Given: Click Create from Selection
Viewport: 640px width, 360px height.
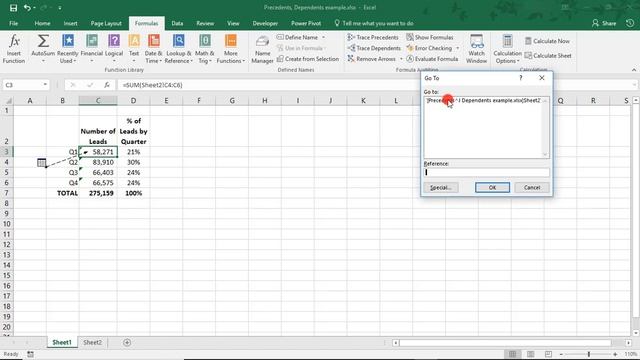Looking at the screenshot, I should [x=308, y=59].
